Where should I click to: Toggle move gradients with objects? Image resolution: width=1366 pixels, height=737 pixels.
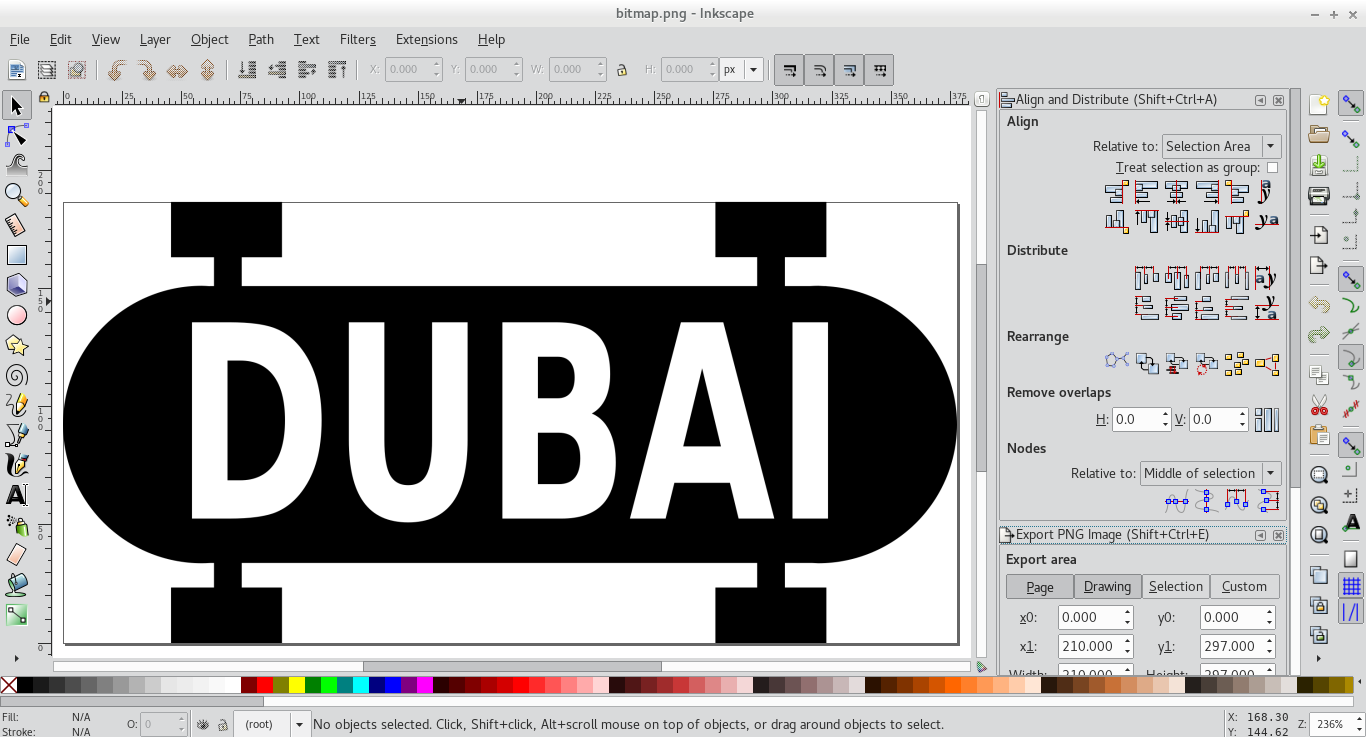click(x=849, y=70)
